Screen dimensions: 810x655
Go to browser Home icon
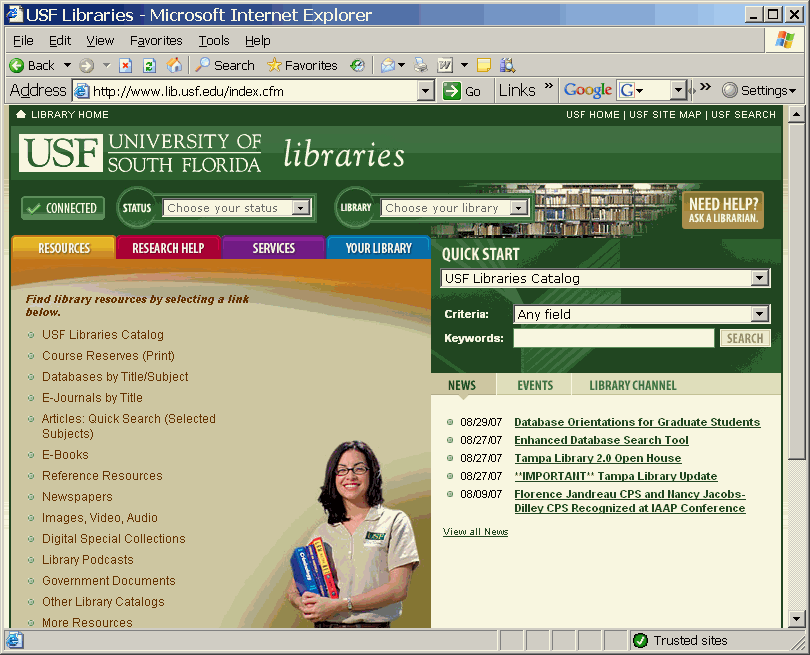click(174, 65)
